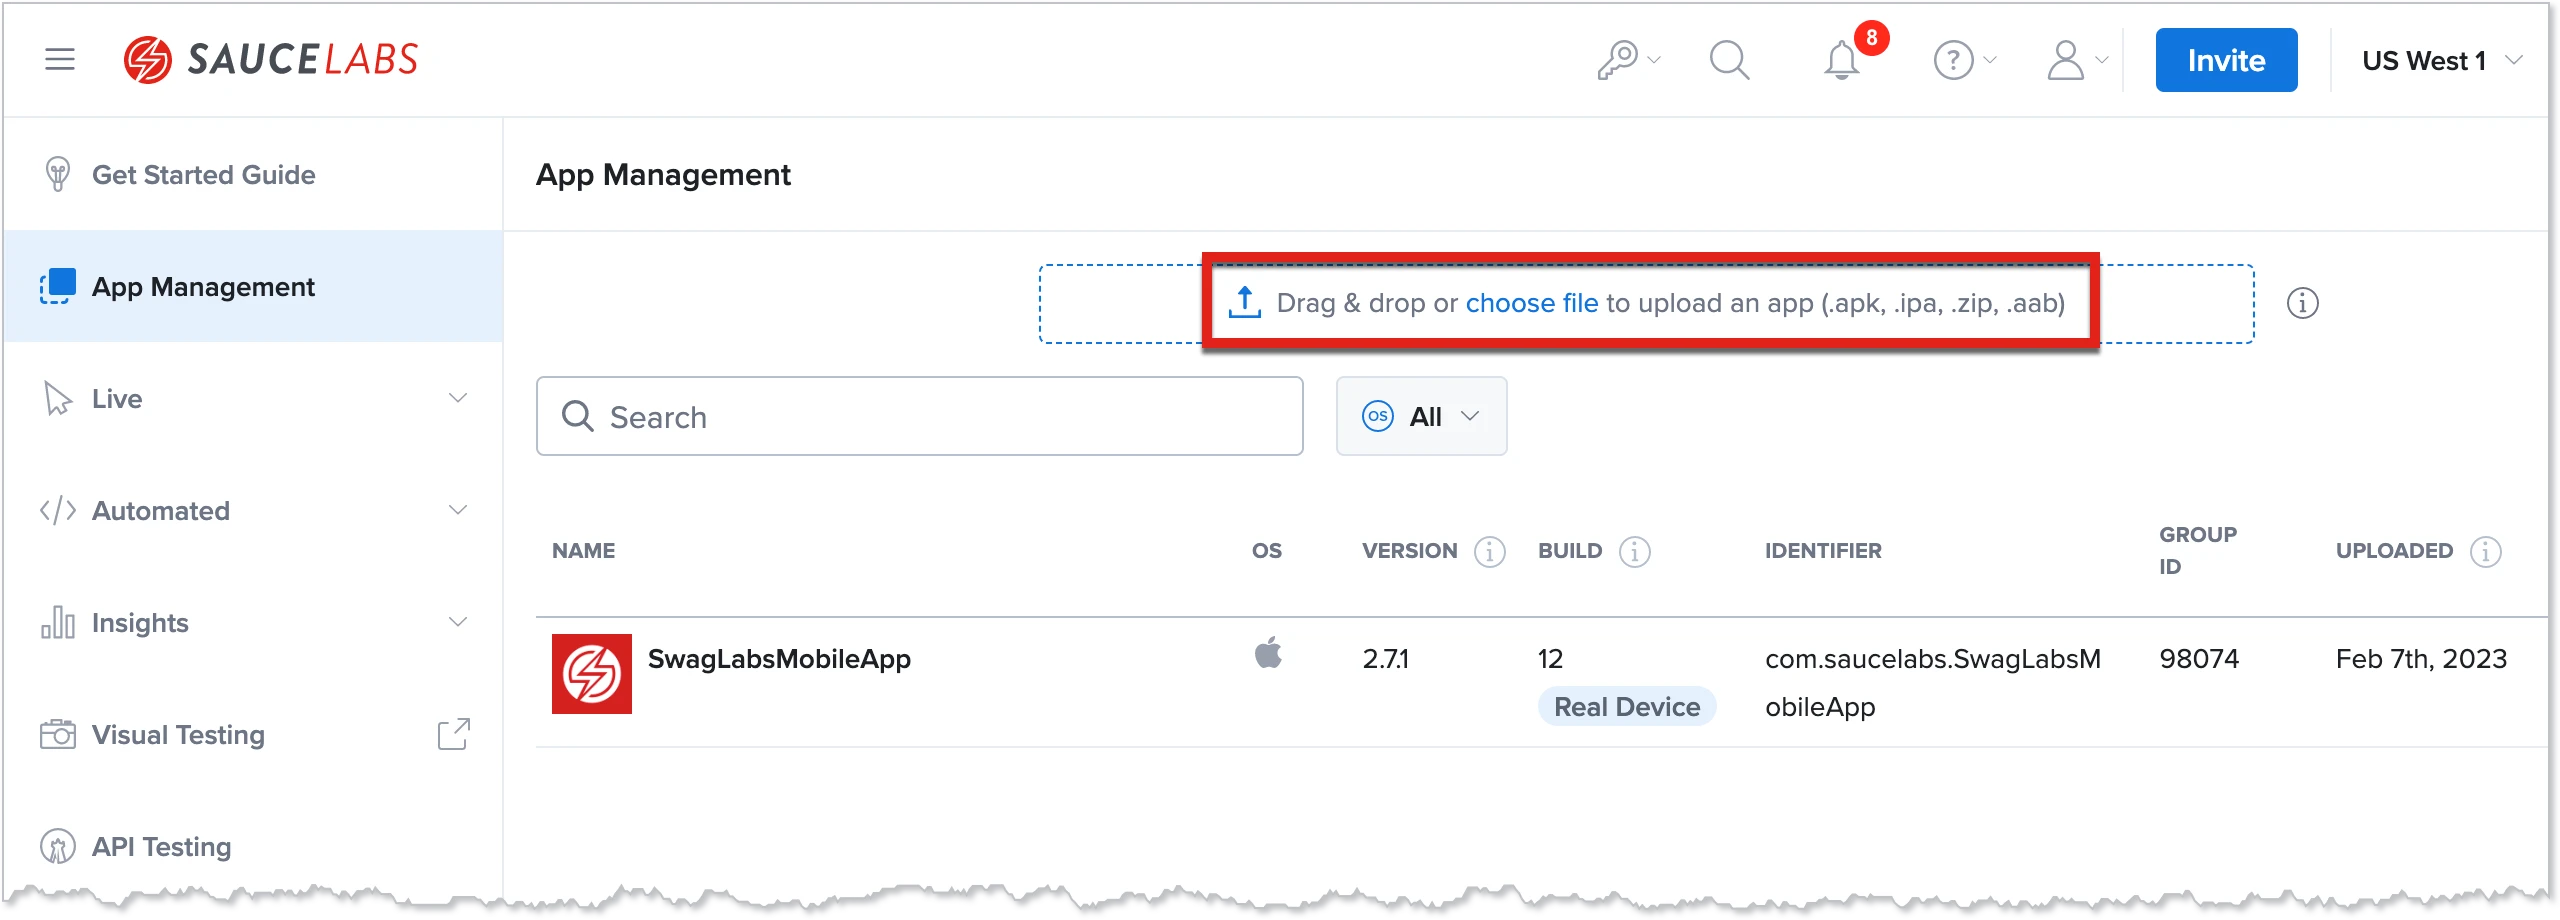This screenshot has height=920, width=2560.
Task: Click the info icon next to UPLOADED column
Action: pos(2486,550)
